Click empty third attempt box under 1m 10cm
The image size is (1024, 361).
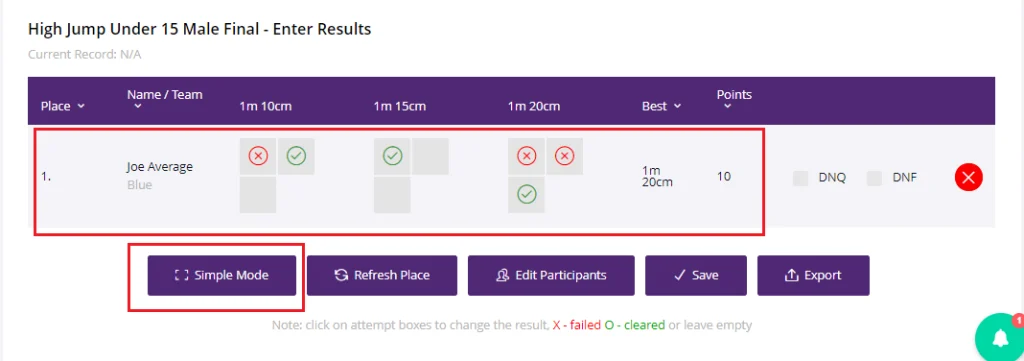pyautogui.click(x=258, y=195)
